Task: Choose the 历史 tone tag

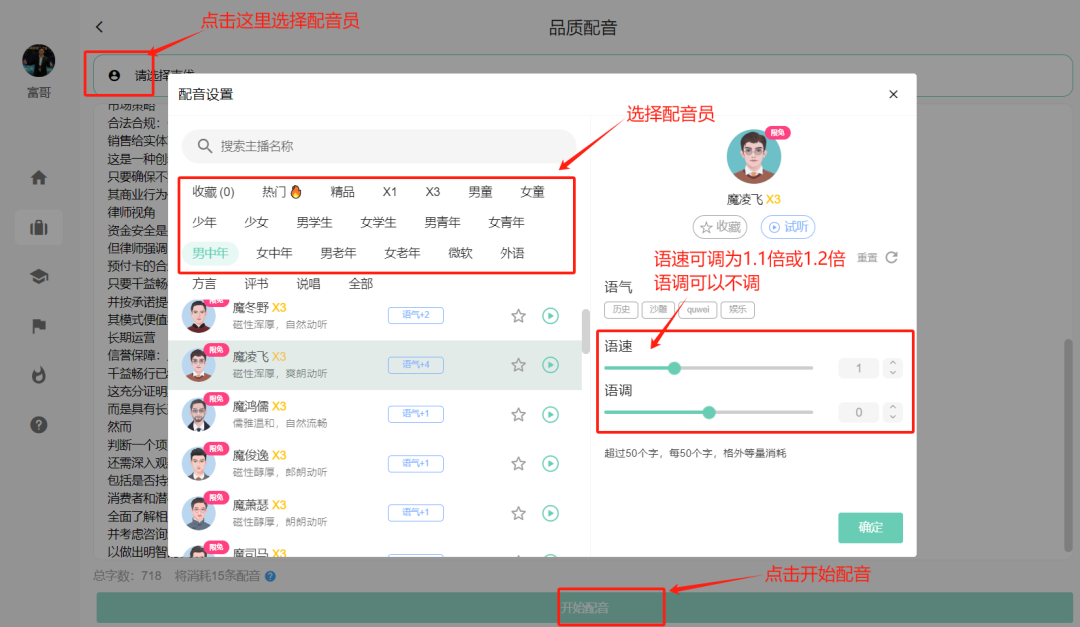Action: pos(621,309)
